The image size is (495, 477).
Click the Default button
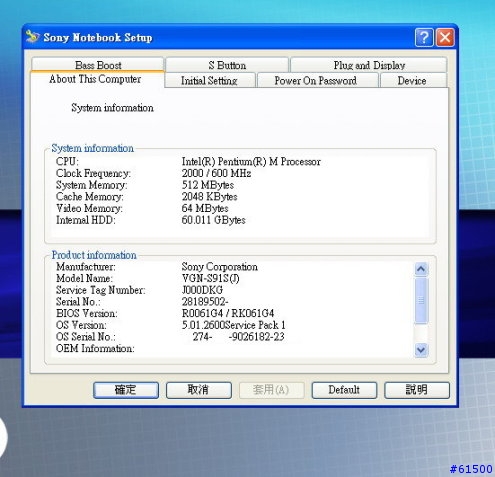click(344, 390)
